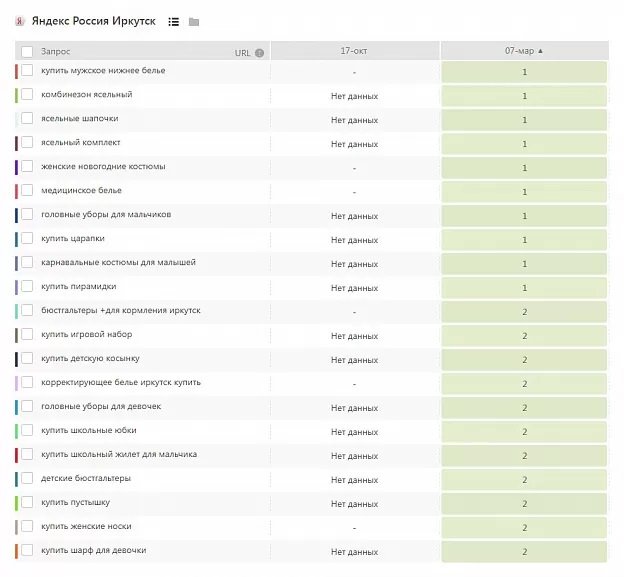Image resolution: width=624 pixels, height=577 pixels.
Task: Click the 'Нет данных' cell for 'ясельный комплект'
Action: point(354,144)
